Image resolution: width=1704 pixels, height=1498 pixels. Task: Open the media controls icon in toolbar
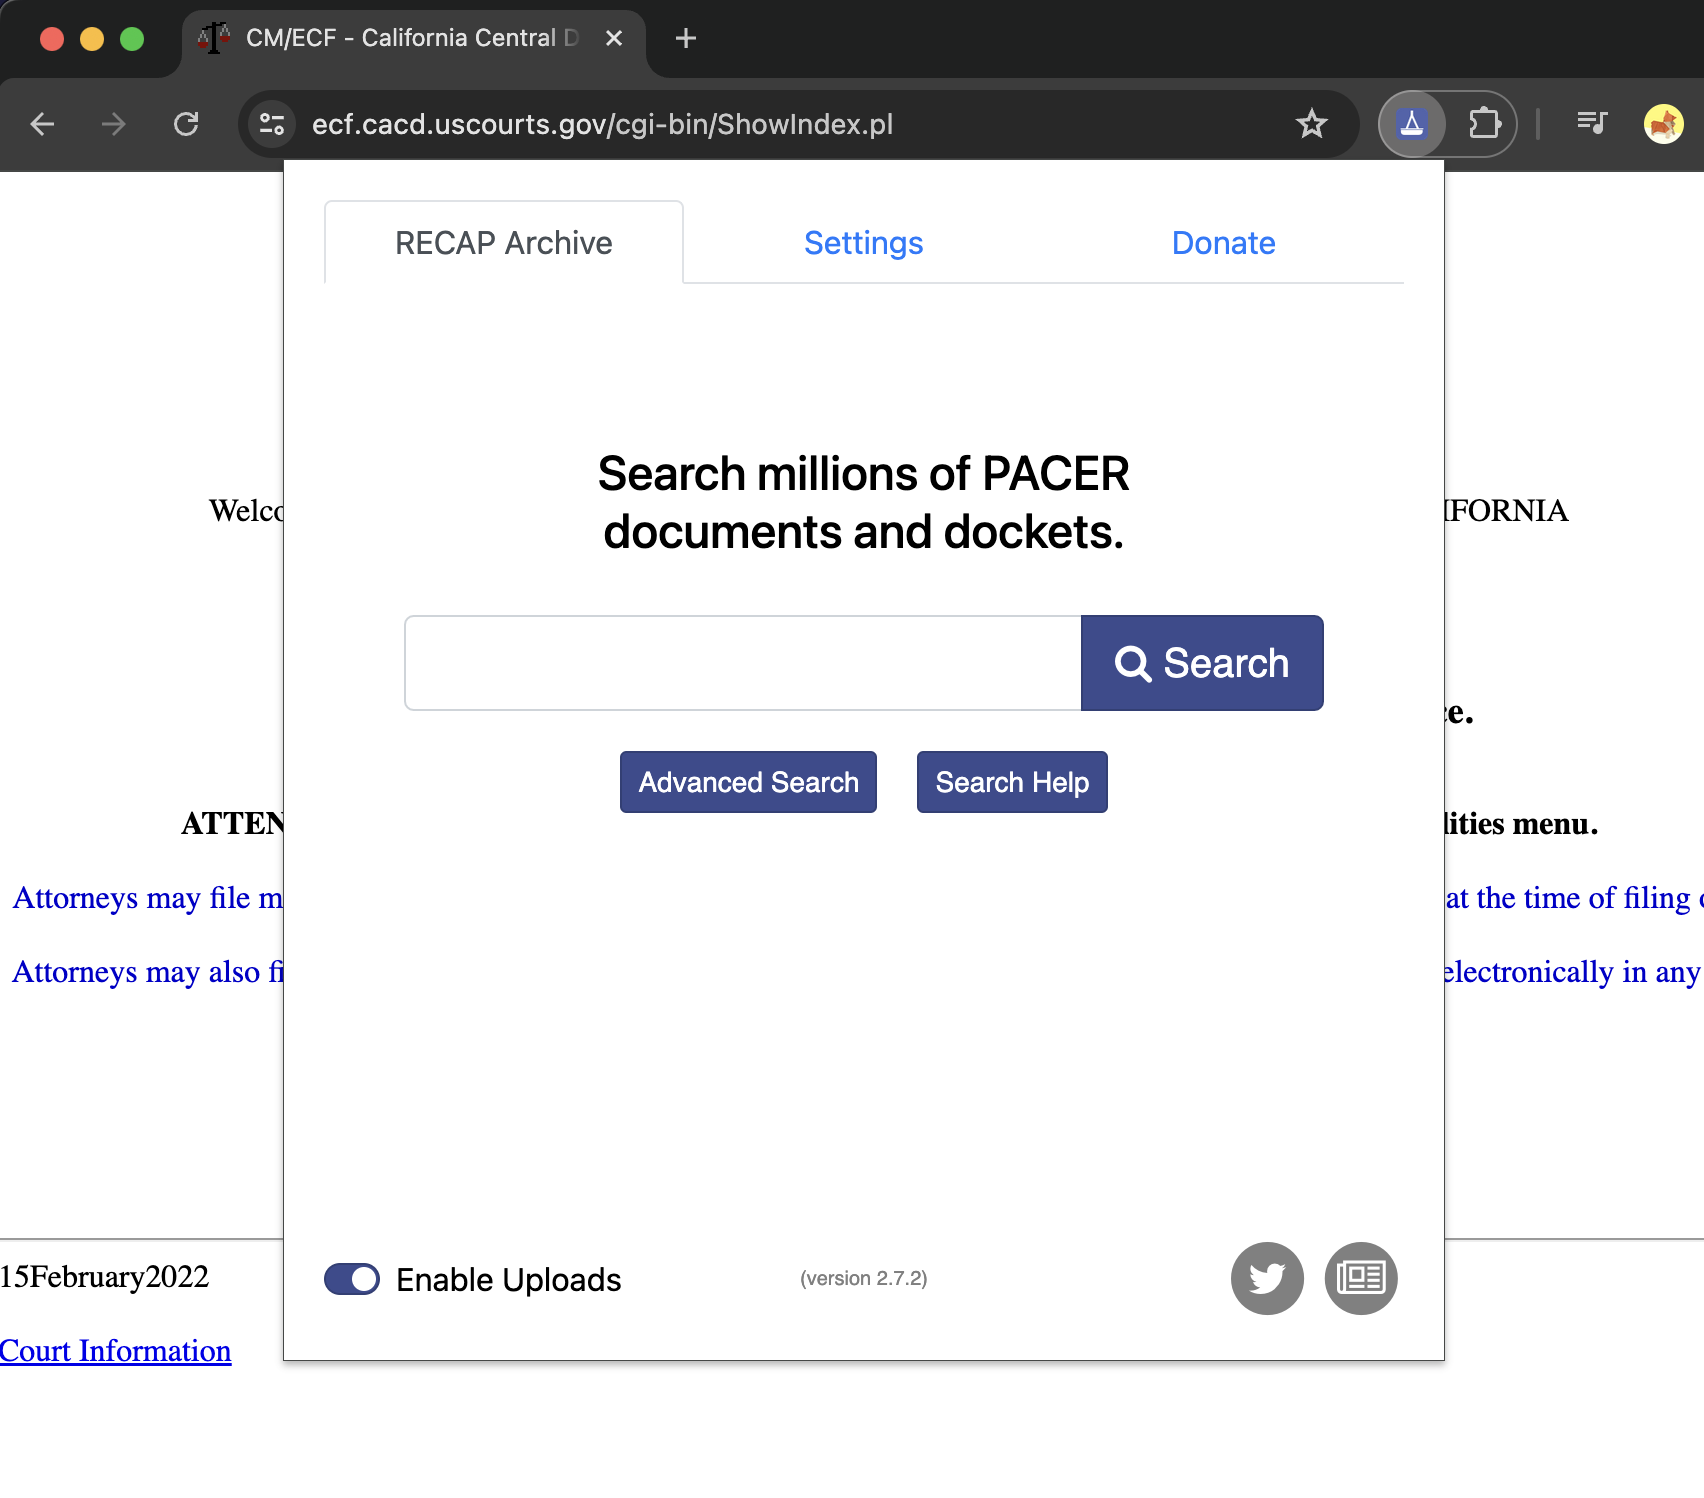[1591, 123]
